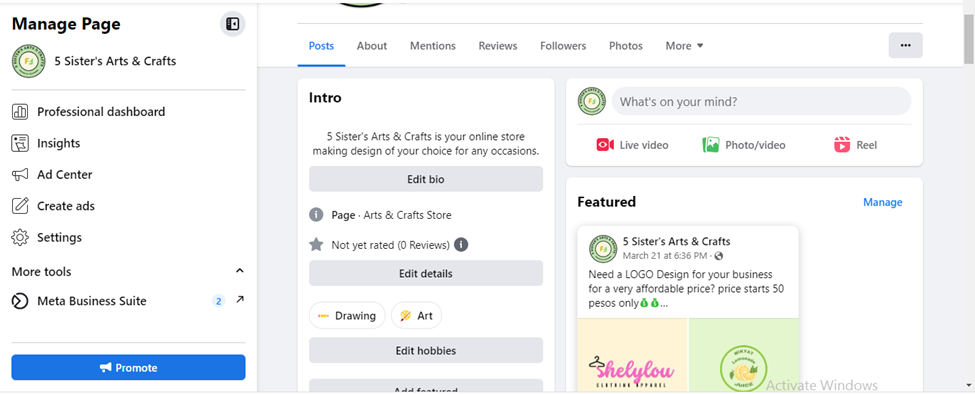Click the Arts & Crafts Store category text
975x394 pixels.
point(407,215)
